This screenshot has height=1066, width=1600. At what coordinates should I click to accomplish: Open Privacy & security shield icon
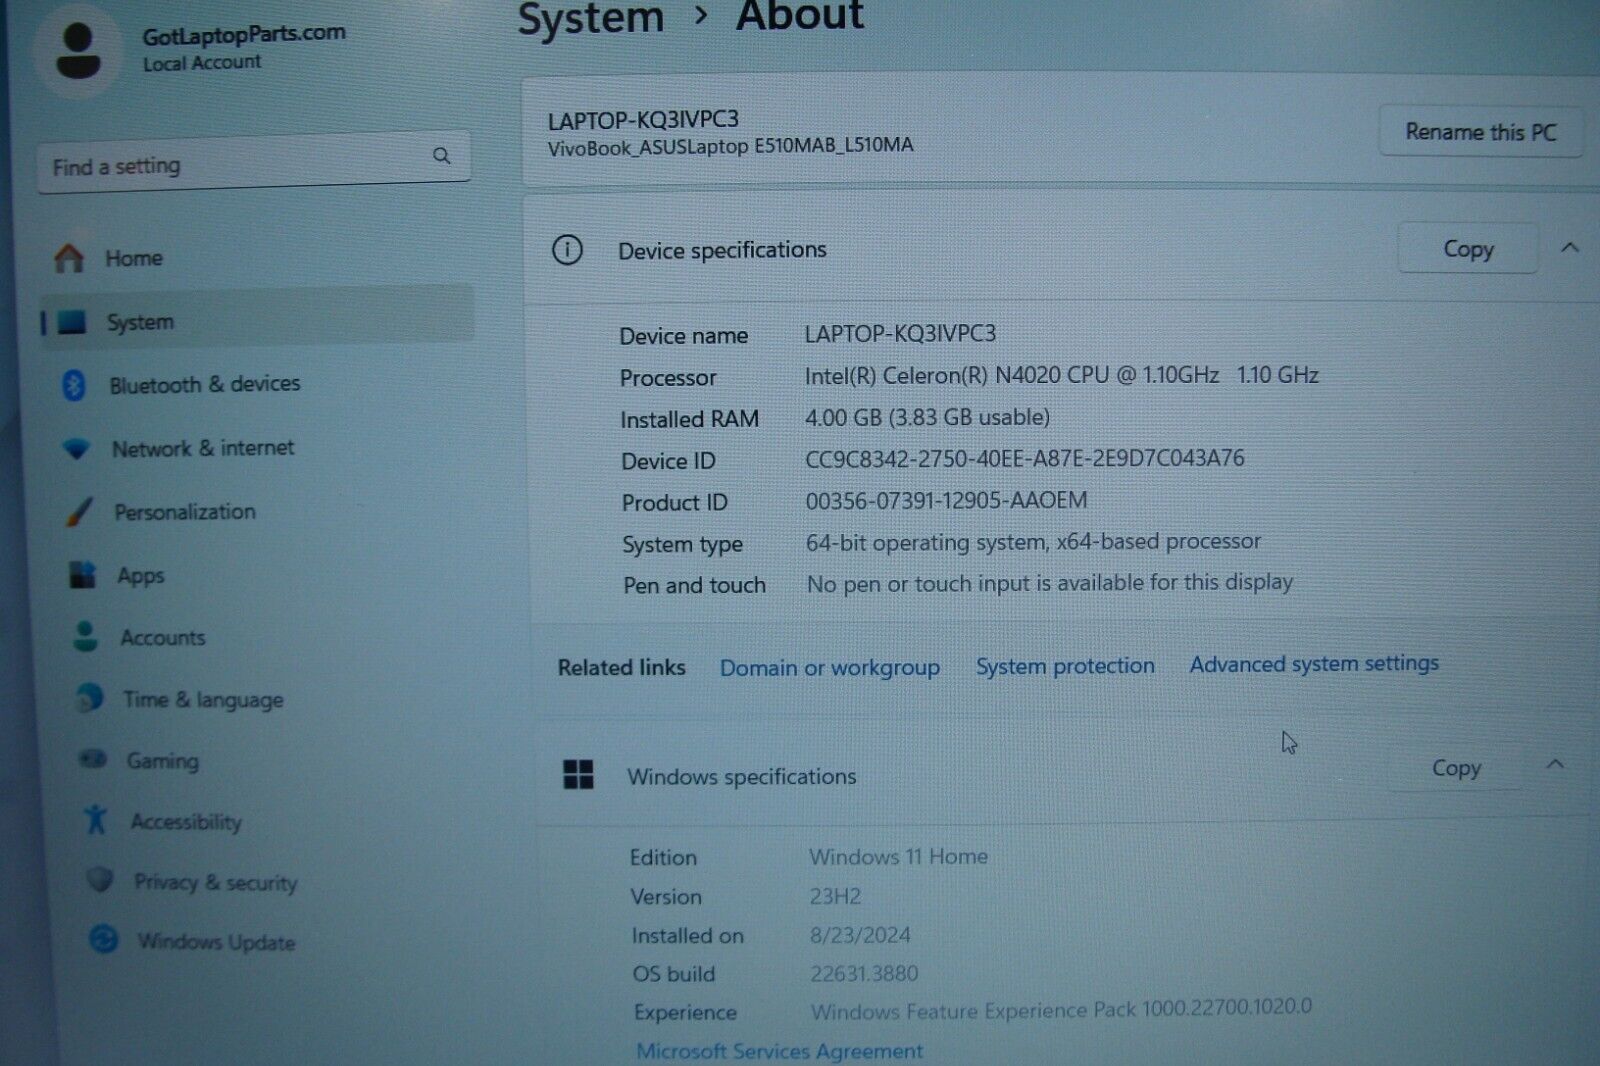click(100, 881)
